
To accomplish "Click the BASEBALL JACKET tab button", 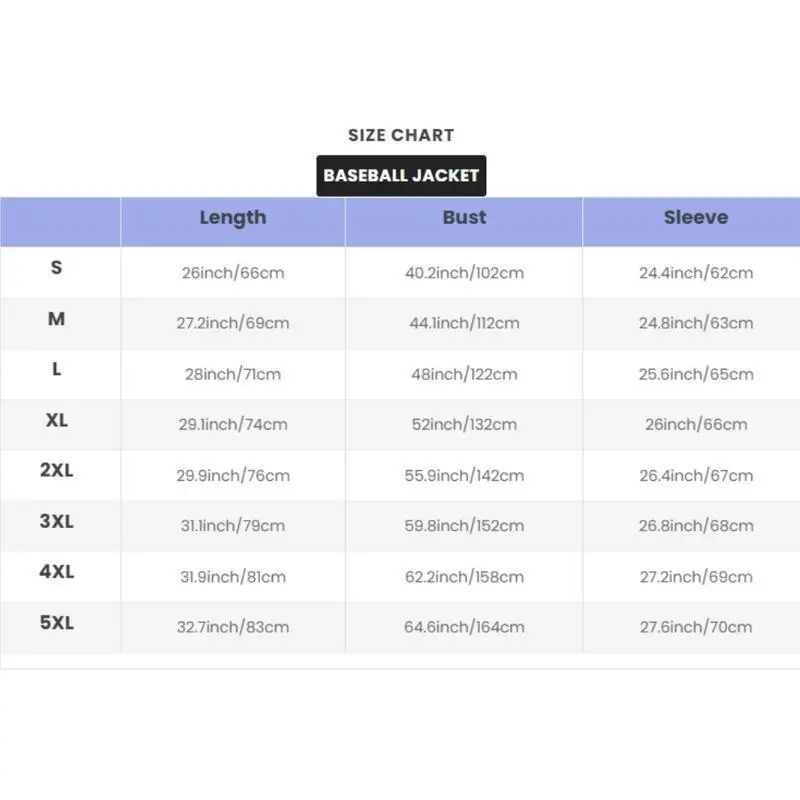I will pos(401,176).
